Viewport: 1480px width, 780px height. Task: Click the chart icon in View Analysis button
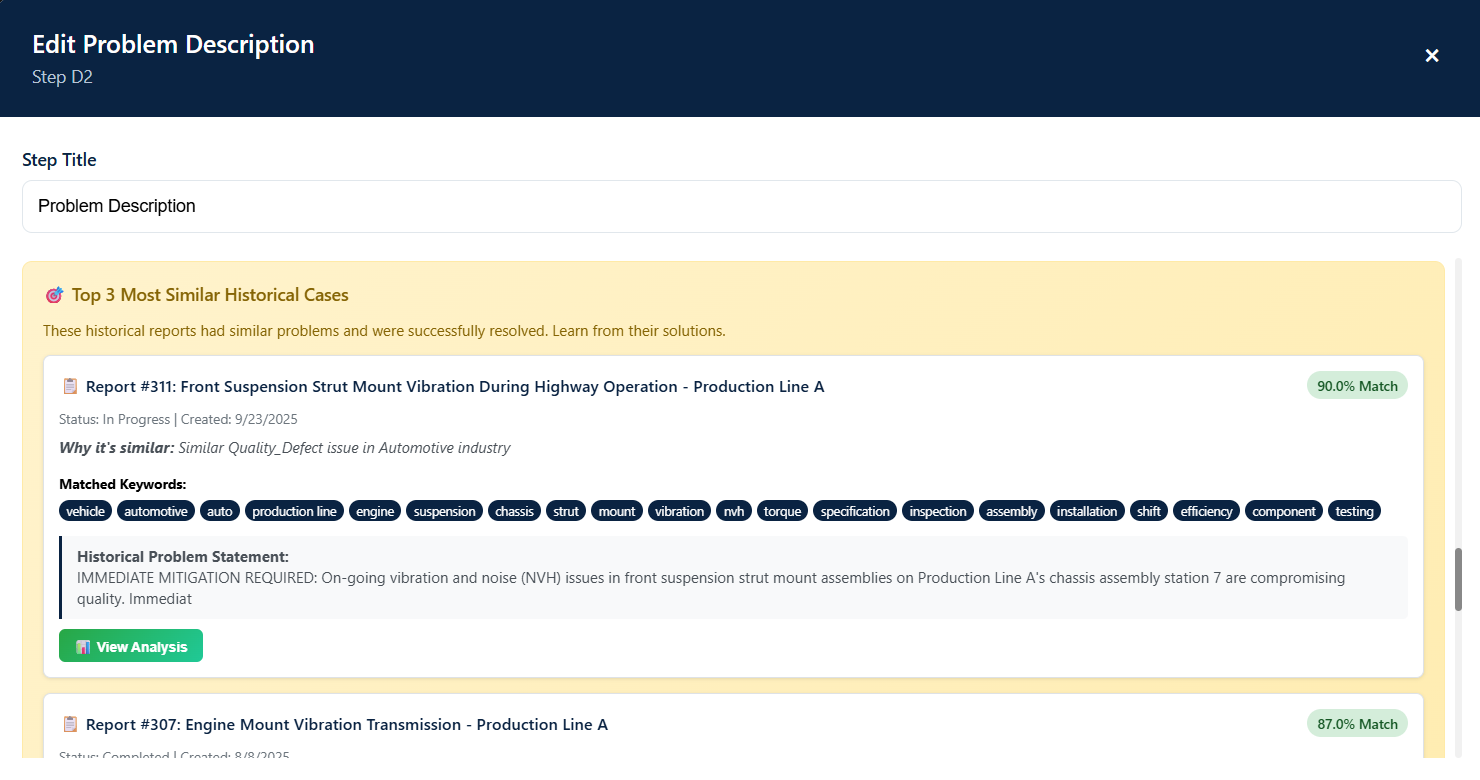83,647
